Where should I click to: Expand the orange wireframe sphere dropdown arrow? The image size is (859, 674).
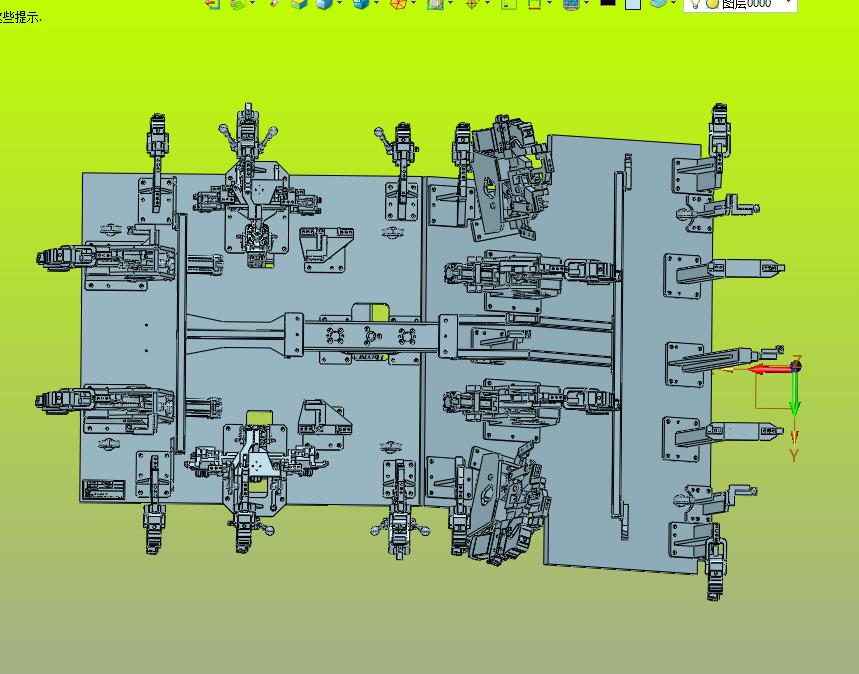413,3
